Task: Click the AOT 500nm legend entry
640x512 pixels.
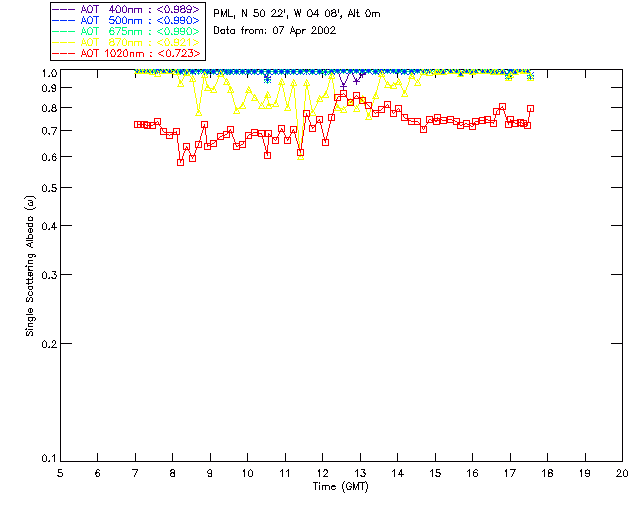Action: (126, 20)
